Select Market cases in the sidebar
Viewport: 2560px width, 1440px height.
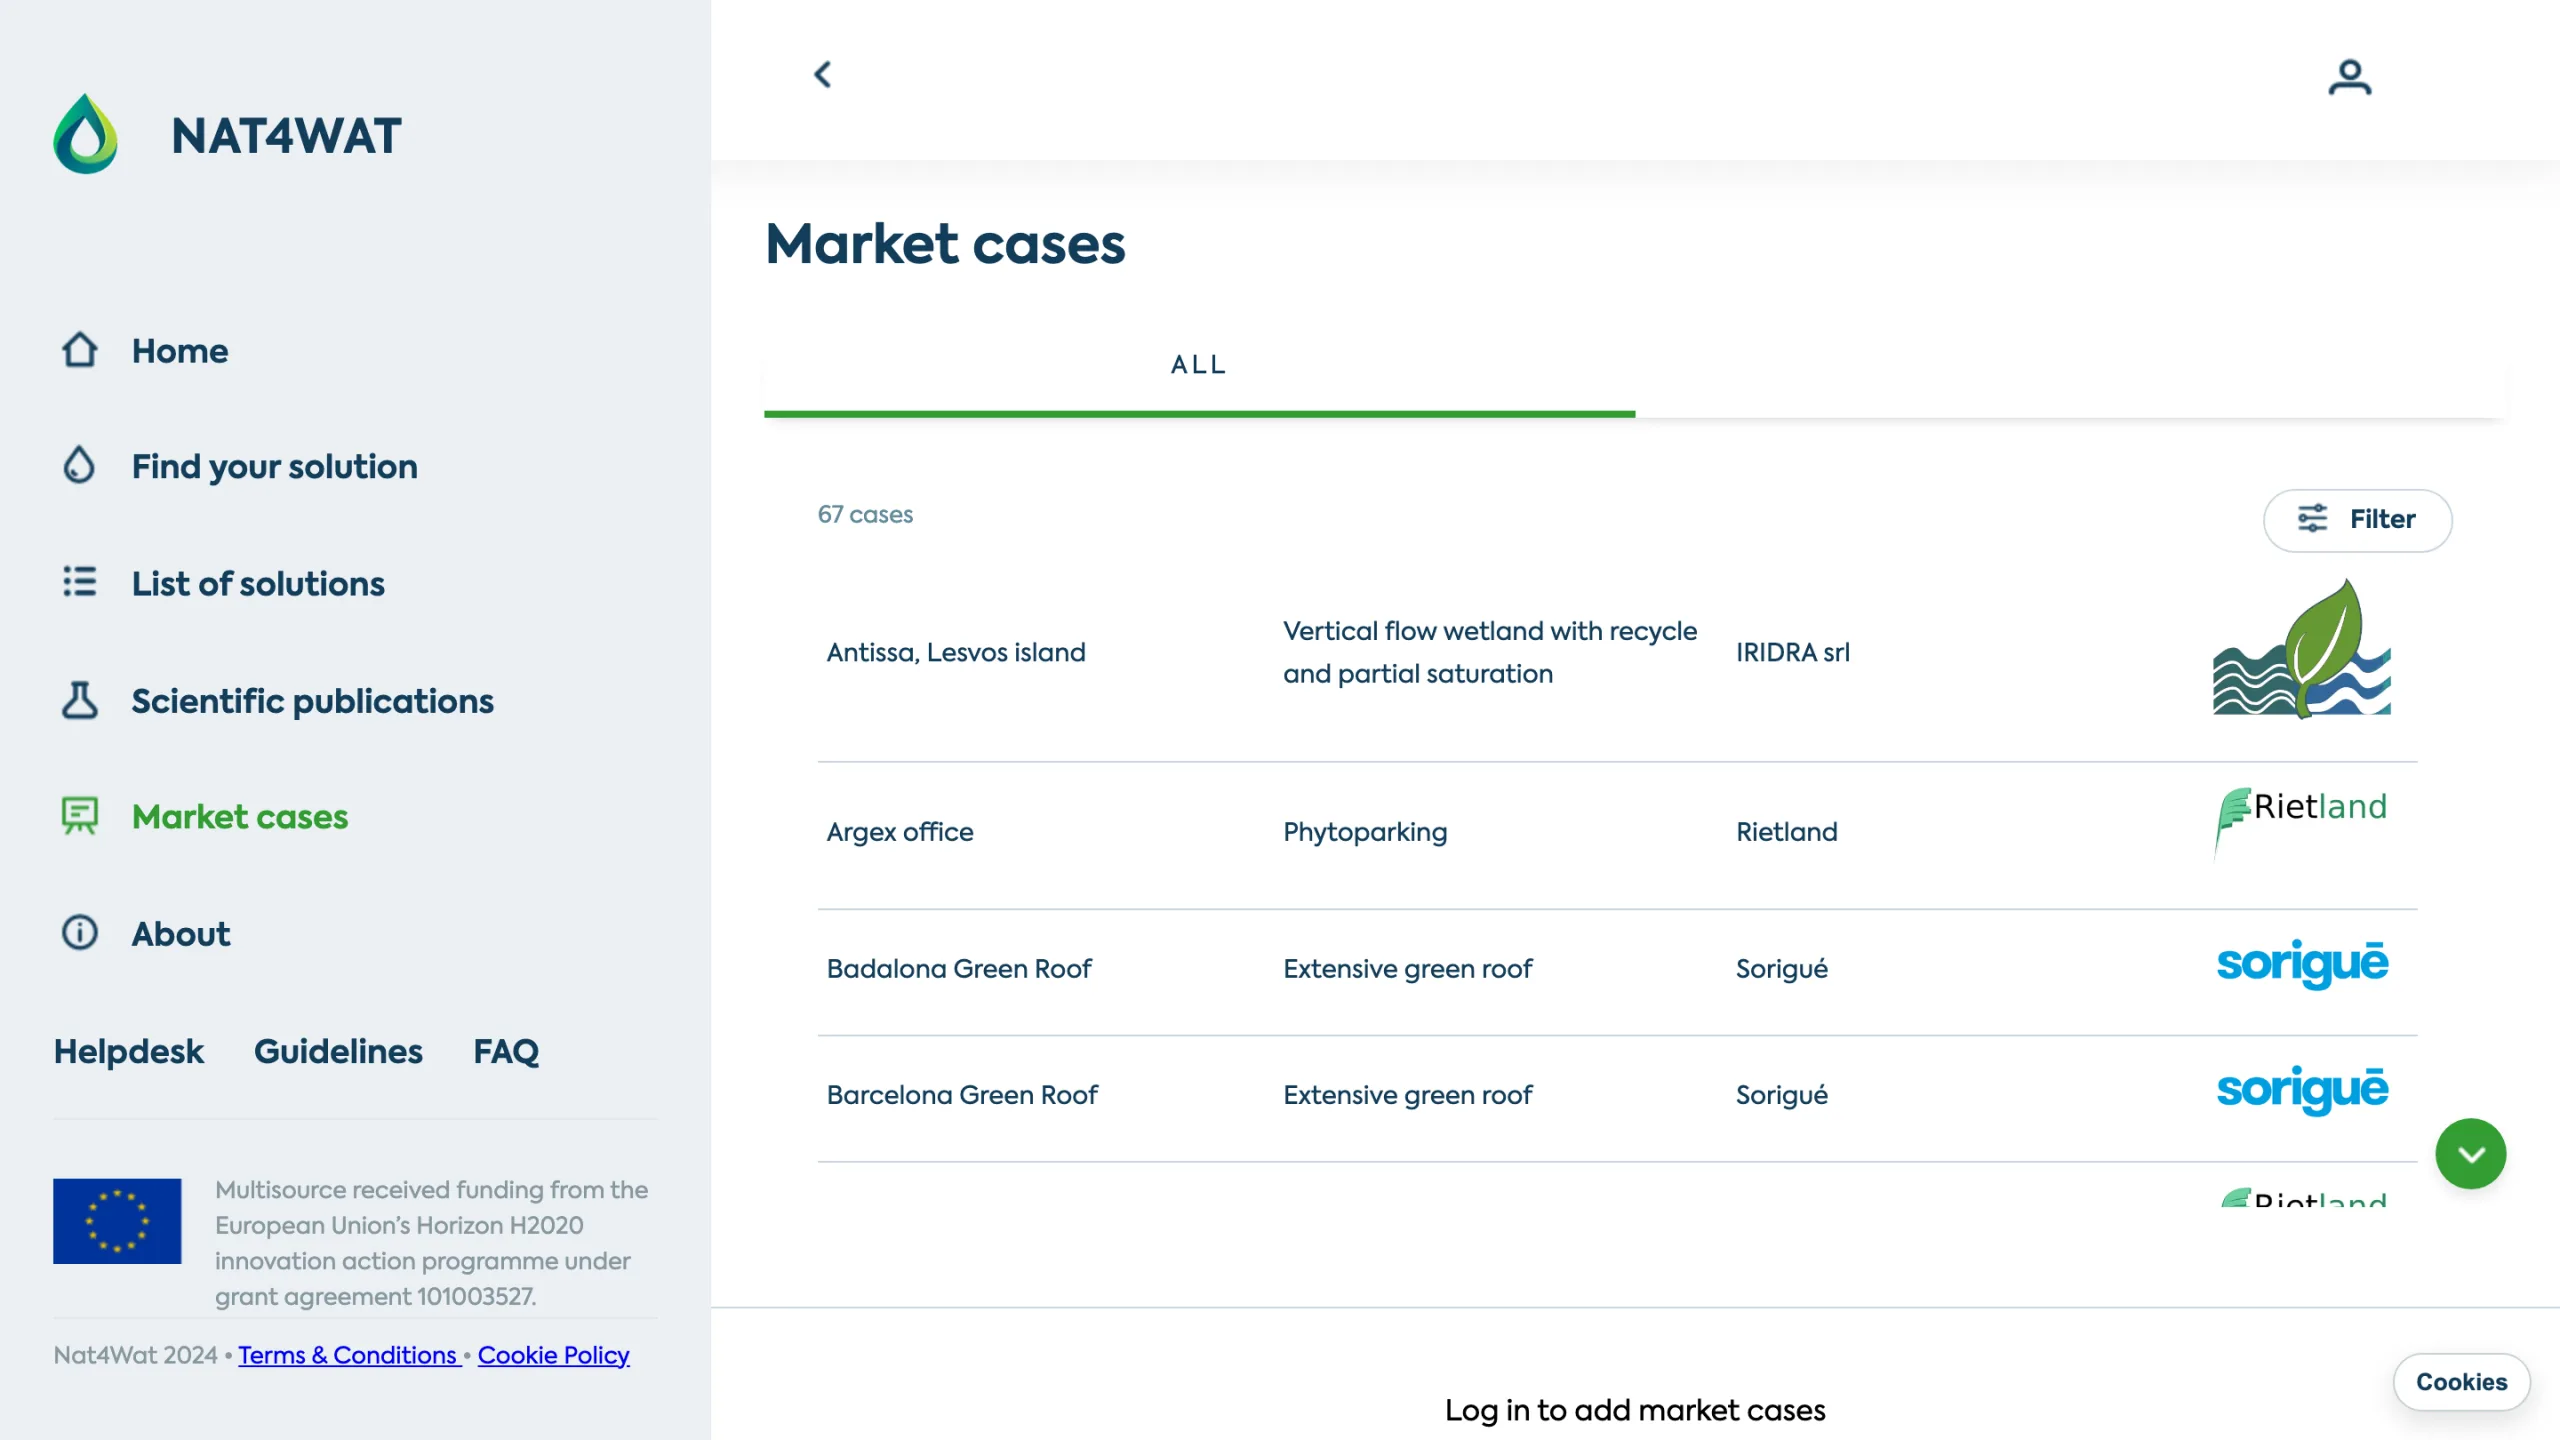[x=240, y=817]
